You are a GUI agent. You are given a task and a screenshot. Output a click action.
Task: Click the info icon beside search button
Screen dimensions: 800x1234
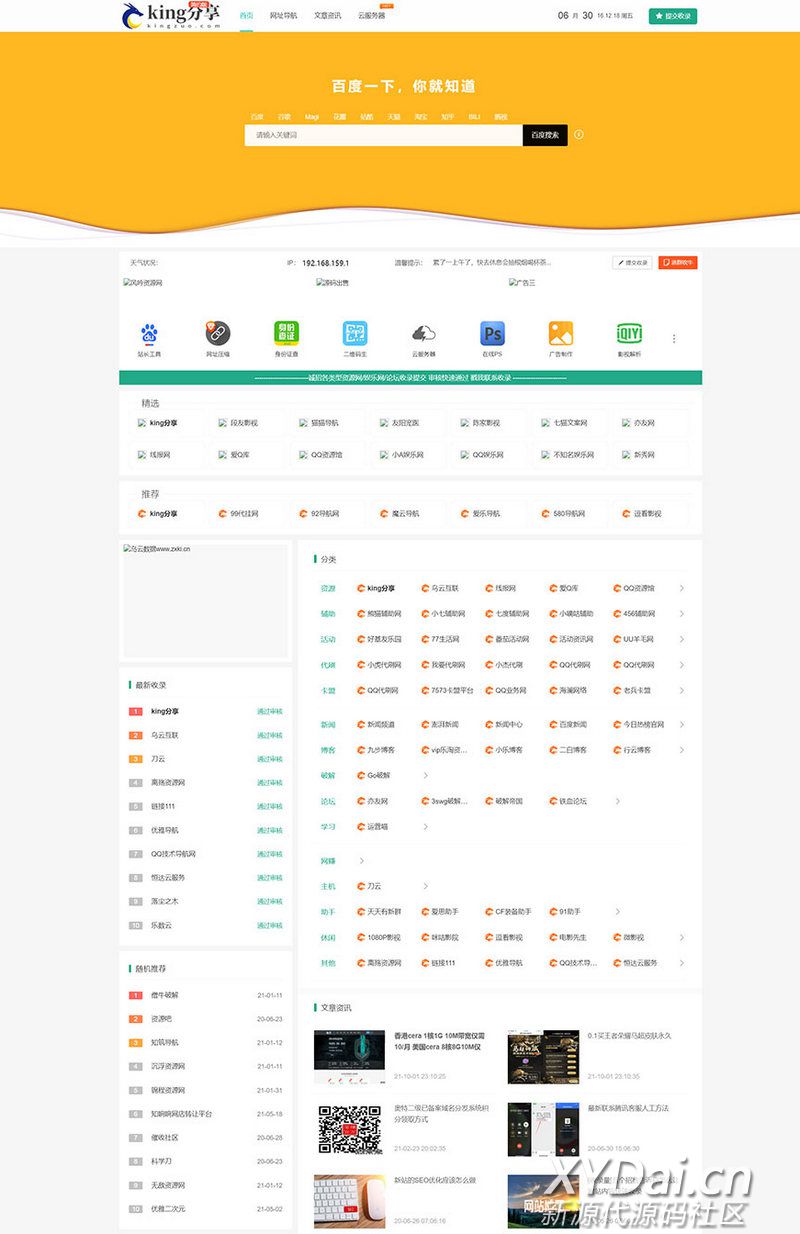(x=579, y=135)
